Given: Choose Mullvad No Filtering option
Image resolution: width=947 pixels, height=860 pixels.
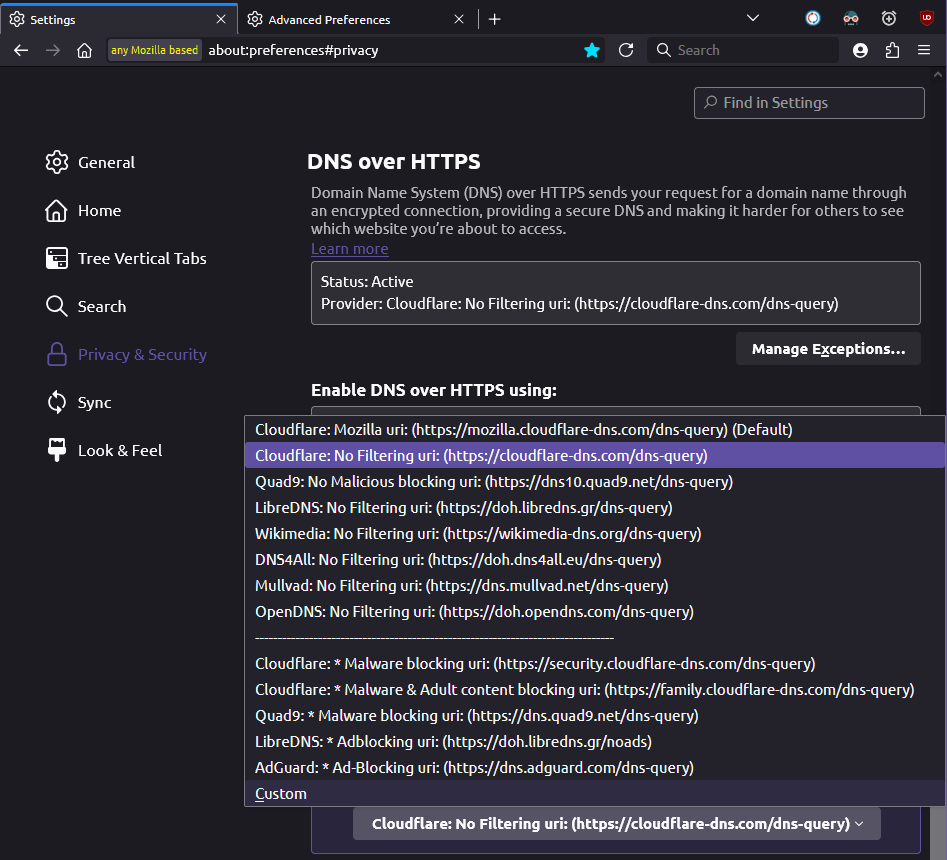Looking at the screenshot, I should (x=594, y=585).
